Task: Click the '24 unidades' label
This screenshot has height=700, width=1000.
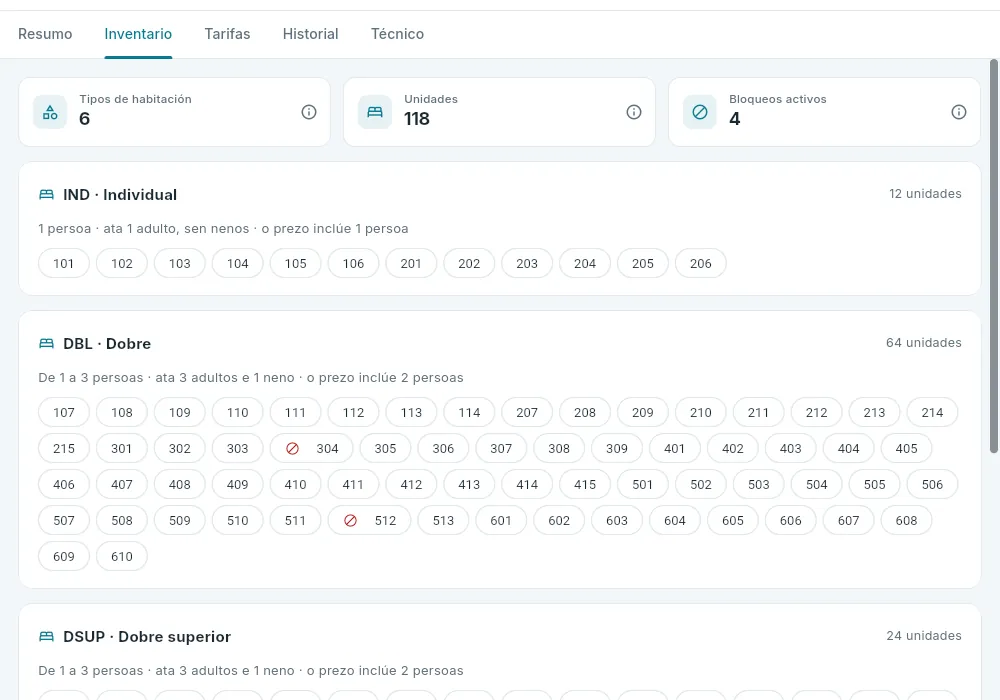Action: coord(924,636)
